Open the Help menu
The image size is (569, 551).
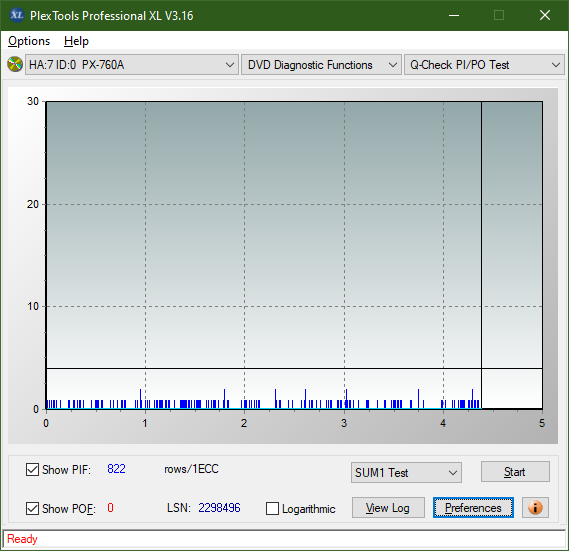(76, 41)
